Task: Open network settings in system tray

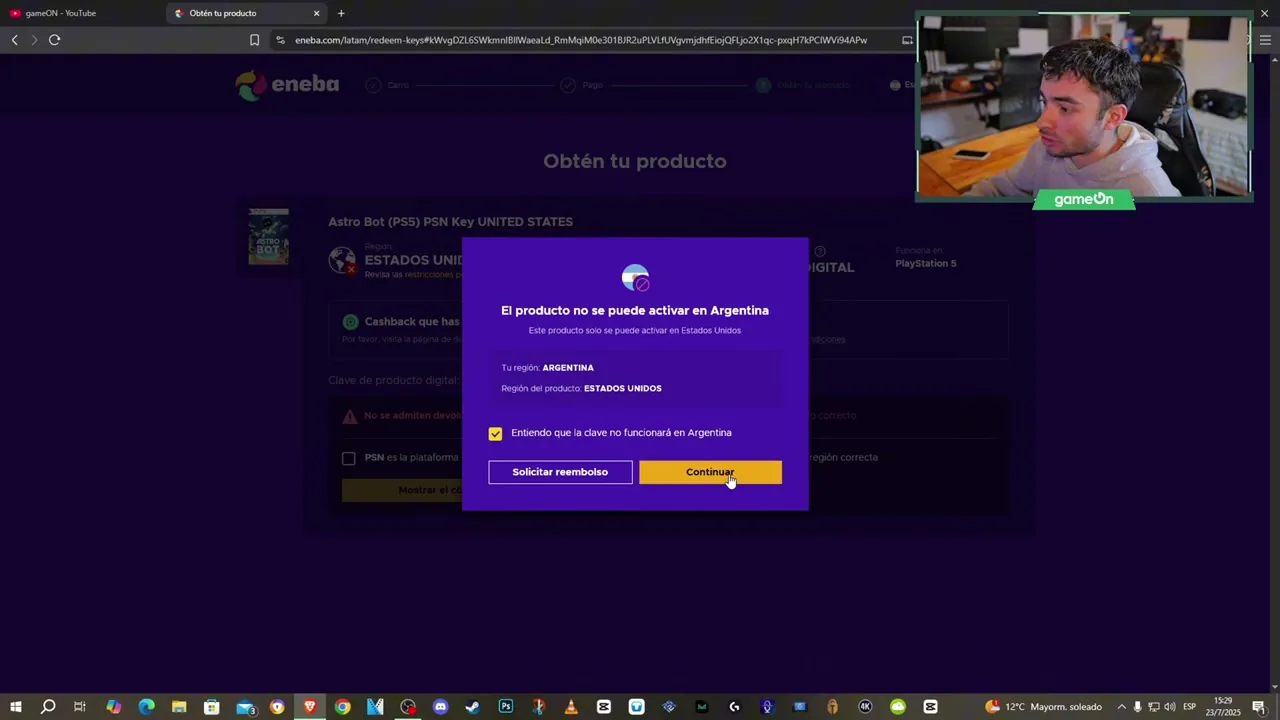Action: (x=1153, y=707)
